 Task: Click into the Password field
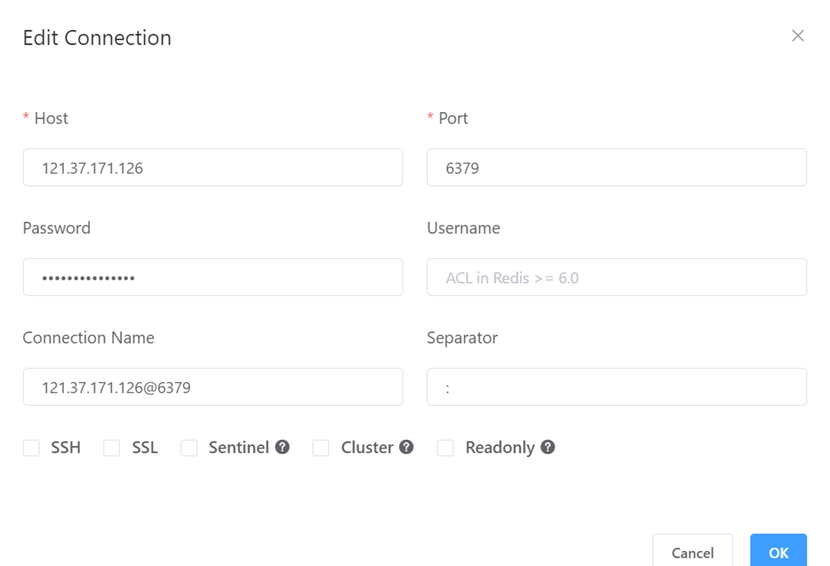point(213,277)
